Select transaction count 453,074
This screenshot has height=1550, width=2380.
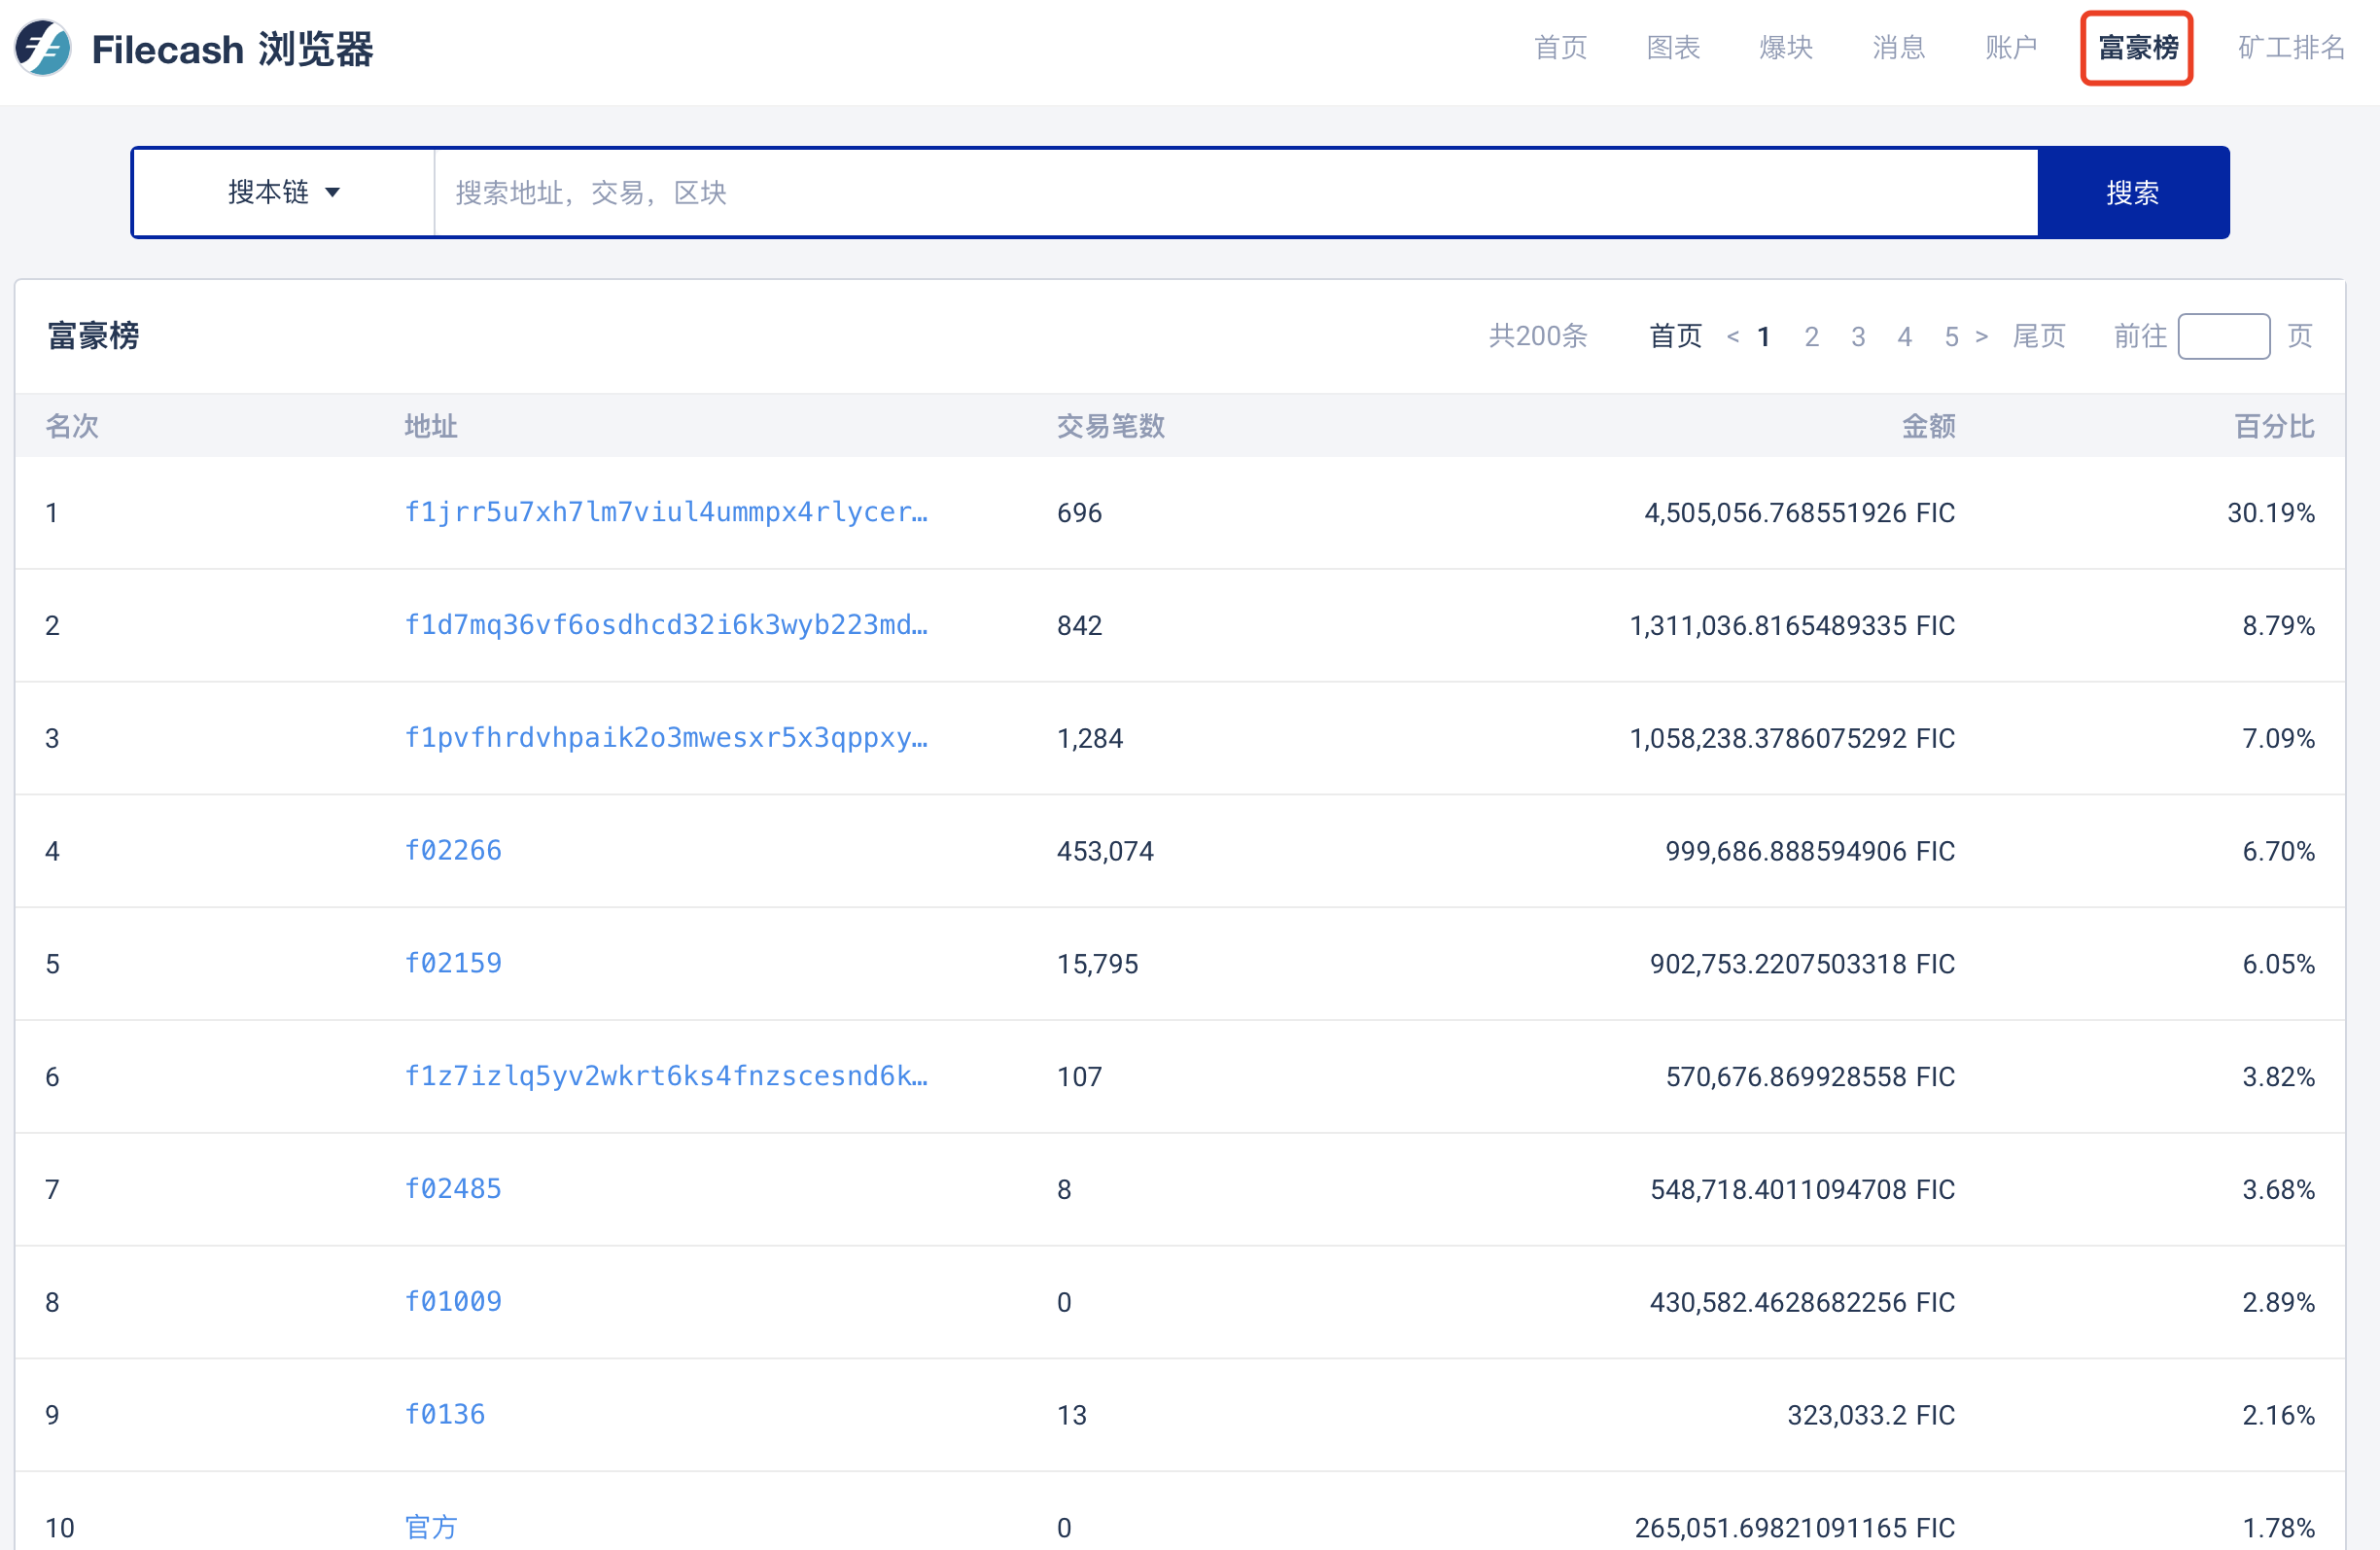point(1105,851)
